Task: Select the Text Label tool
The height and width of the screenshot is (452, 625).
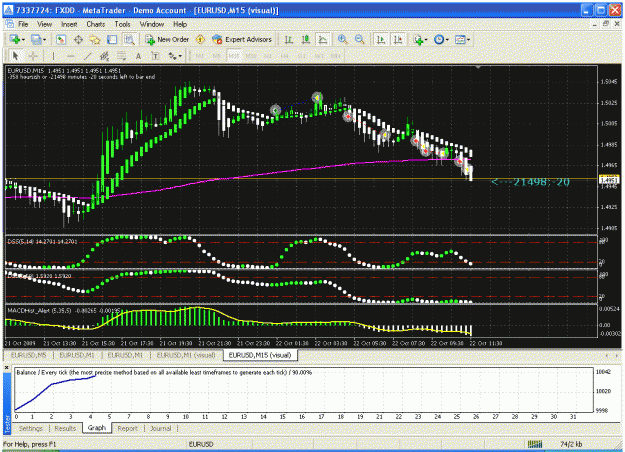Action: coord(155,56)
